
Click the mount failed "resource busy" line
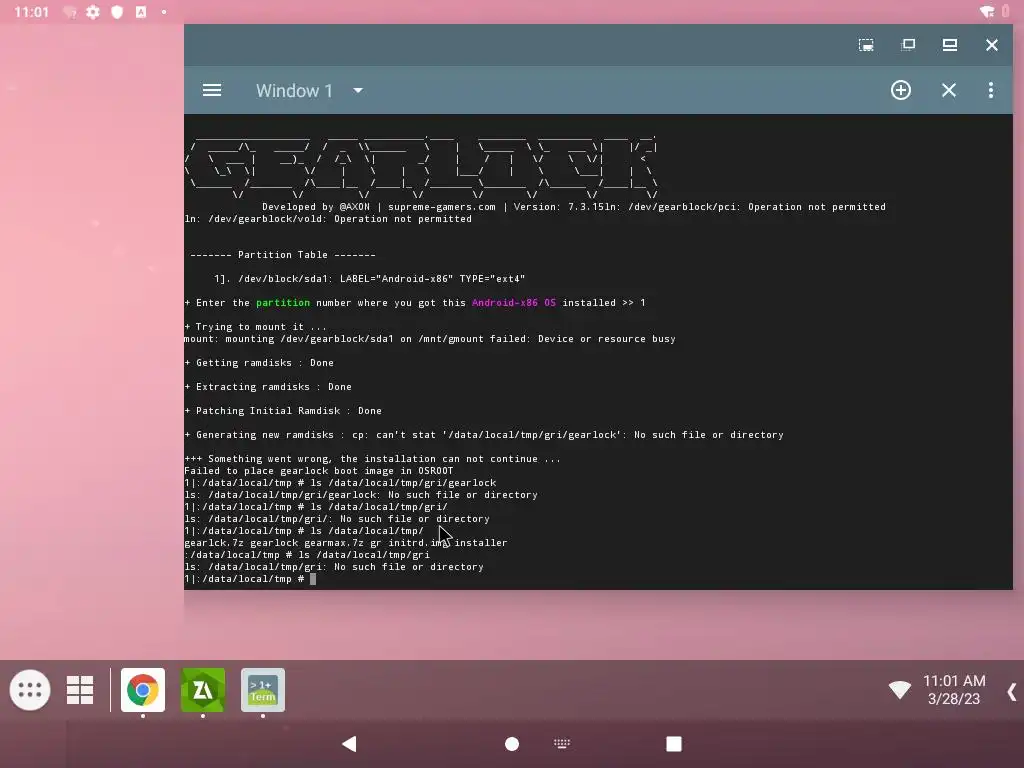(x=430, y=339)
